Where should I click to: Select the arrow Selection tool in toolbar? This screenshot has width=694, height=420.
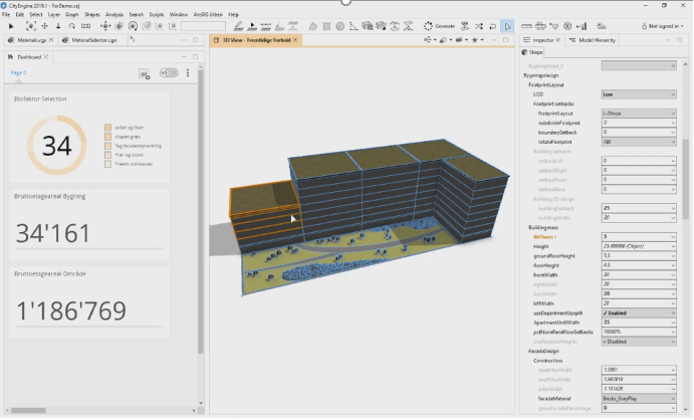pyautogui.click(x=9, y=26)
